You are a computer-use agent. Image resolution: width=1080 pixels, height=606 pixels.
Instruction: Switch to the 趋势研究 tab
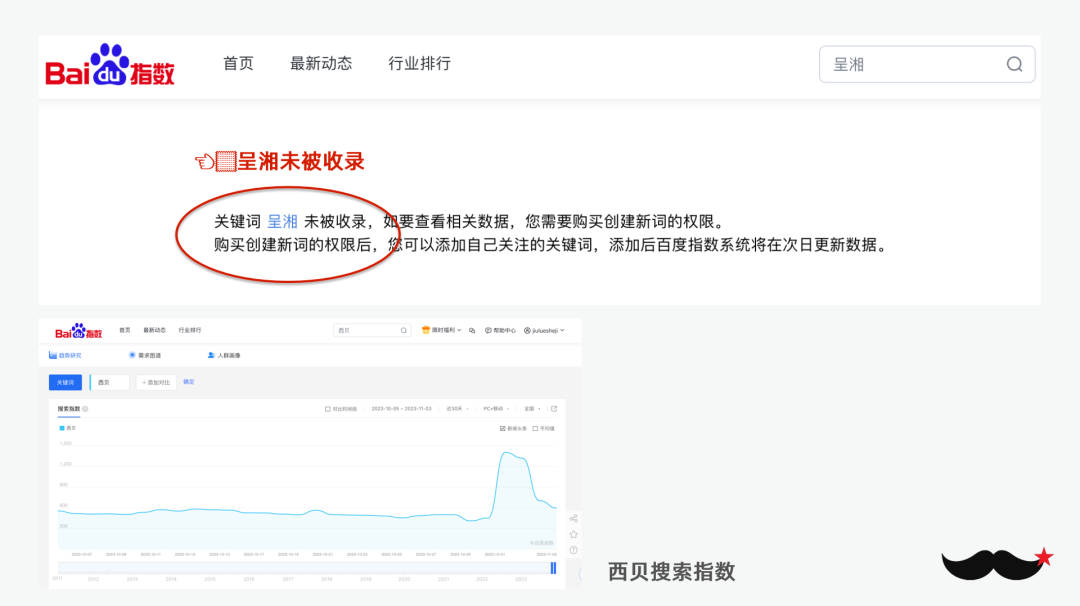tap(65, 355)
